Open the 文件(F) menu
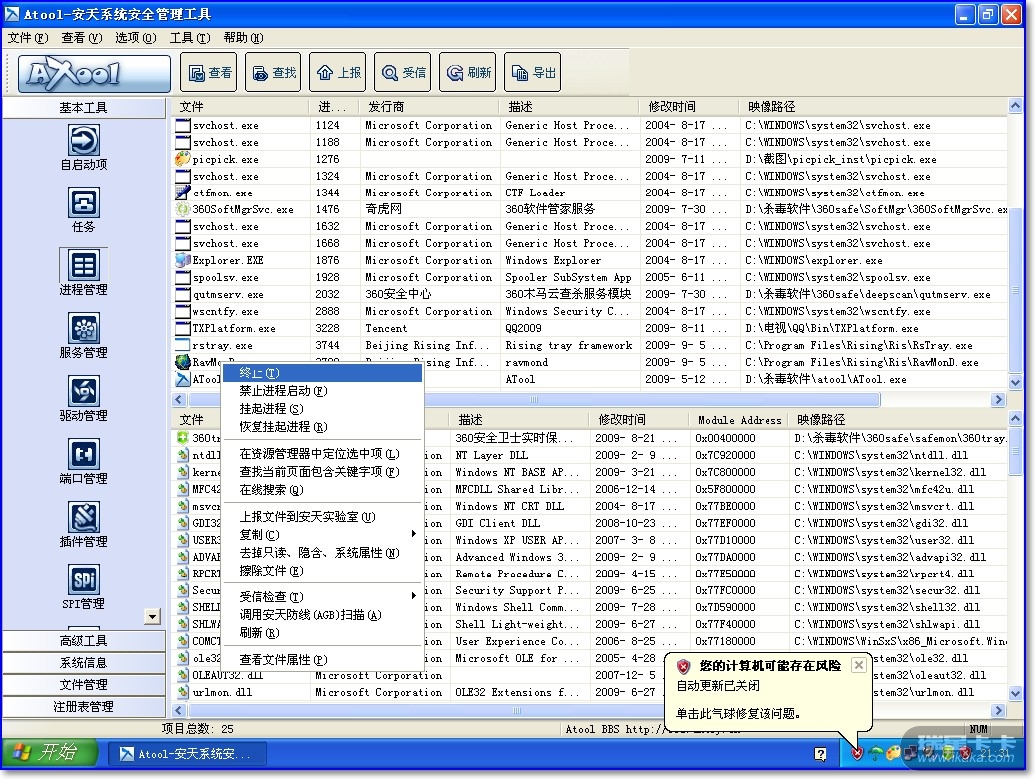 pos(28,38)
